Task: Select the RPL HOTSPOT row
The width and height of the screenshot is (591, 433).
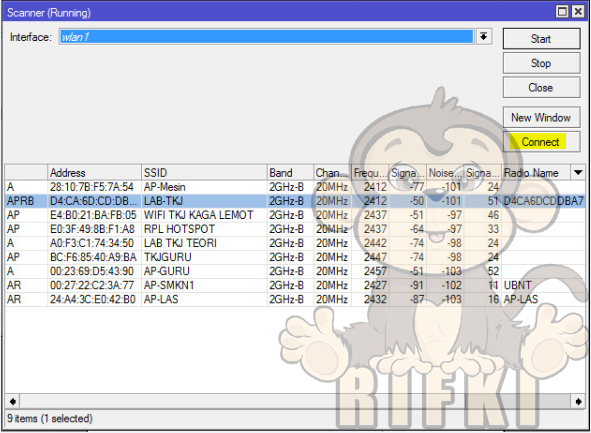Action: pyautogui.click(x=295, y=229)
